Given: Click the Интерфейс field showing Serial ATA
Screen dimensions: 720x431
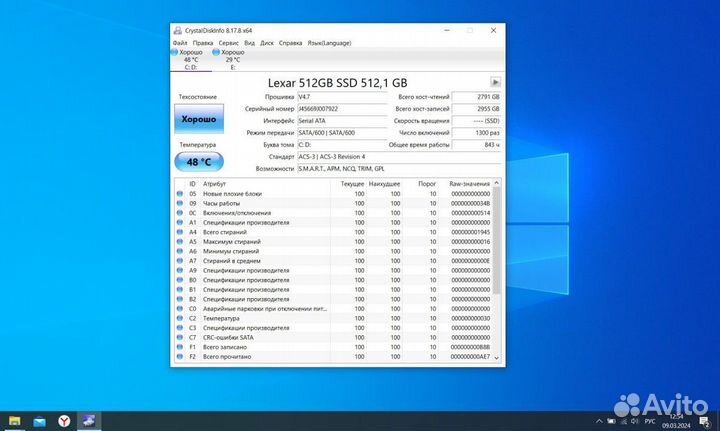Looking at the screenshot, I should 342,121.
